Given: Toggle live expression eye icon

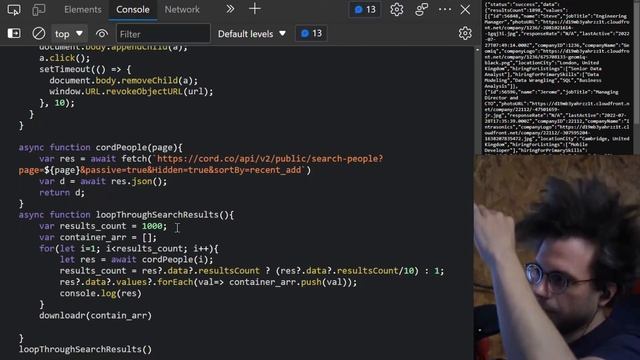Looking at the screenshot, I should pos(102,33).
